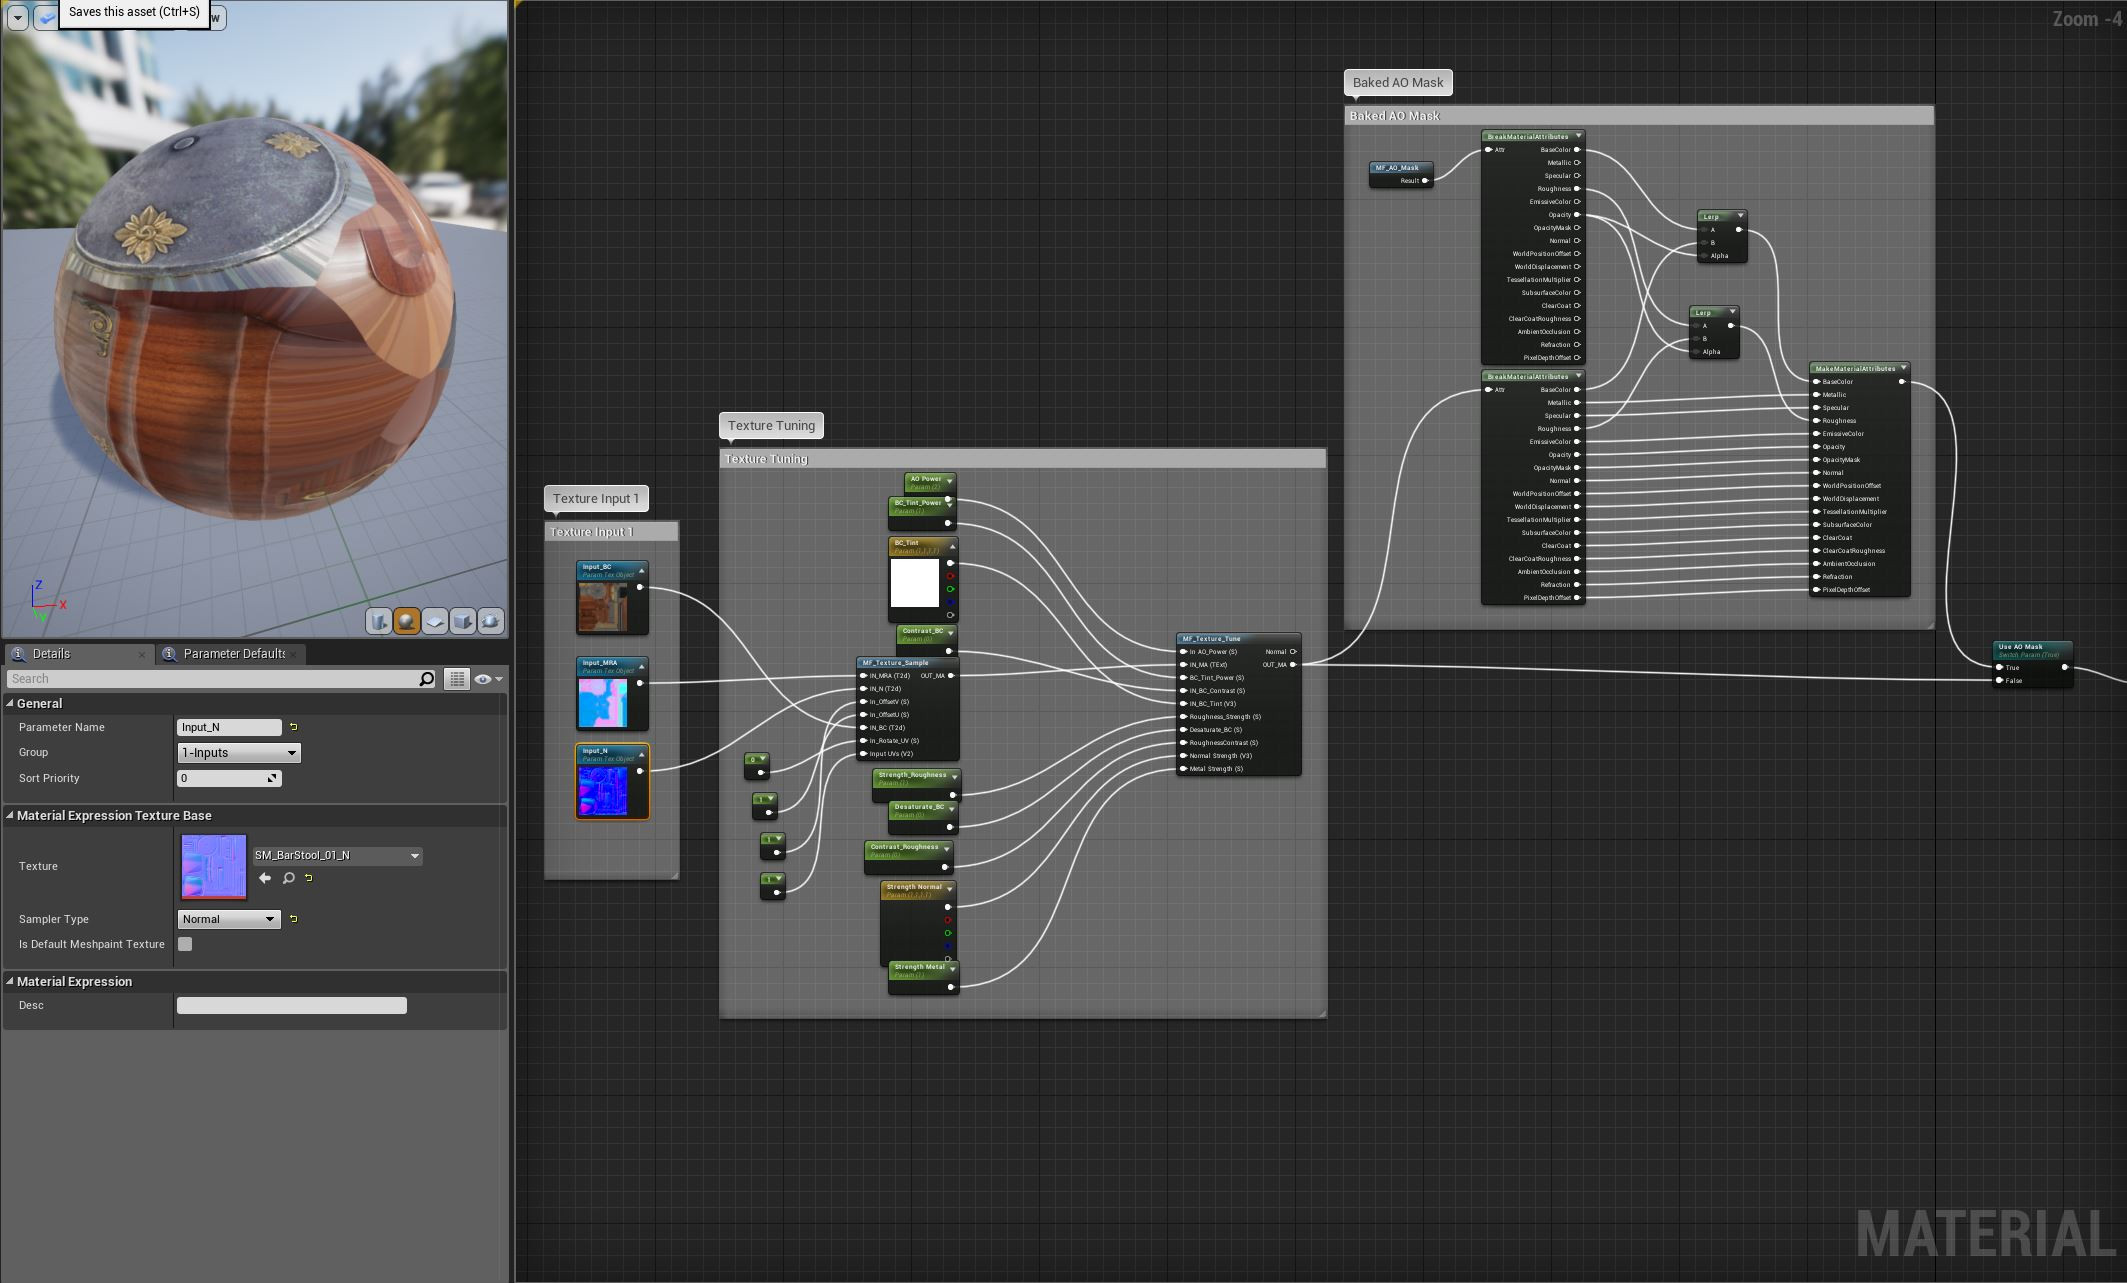Image resolution: width=2127 pixels, height=1283 pixels.
Task: Toggle Is Default Meshpaint Texture checkbox
Action: click(185, 944)
